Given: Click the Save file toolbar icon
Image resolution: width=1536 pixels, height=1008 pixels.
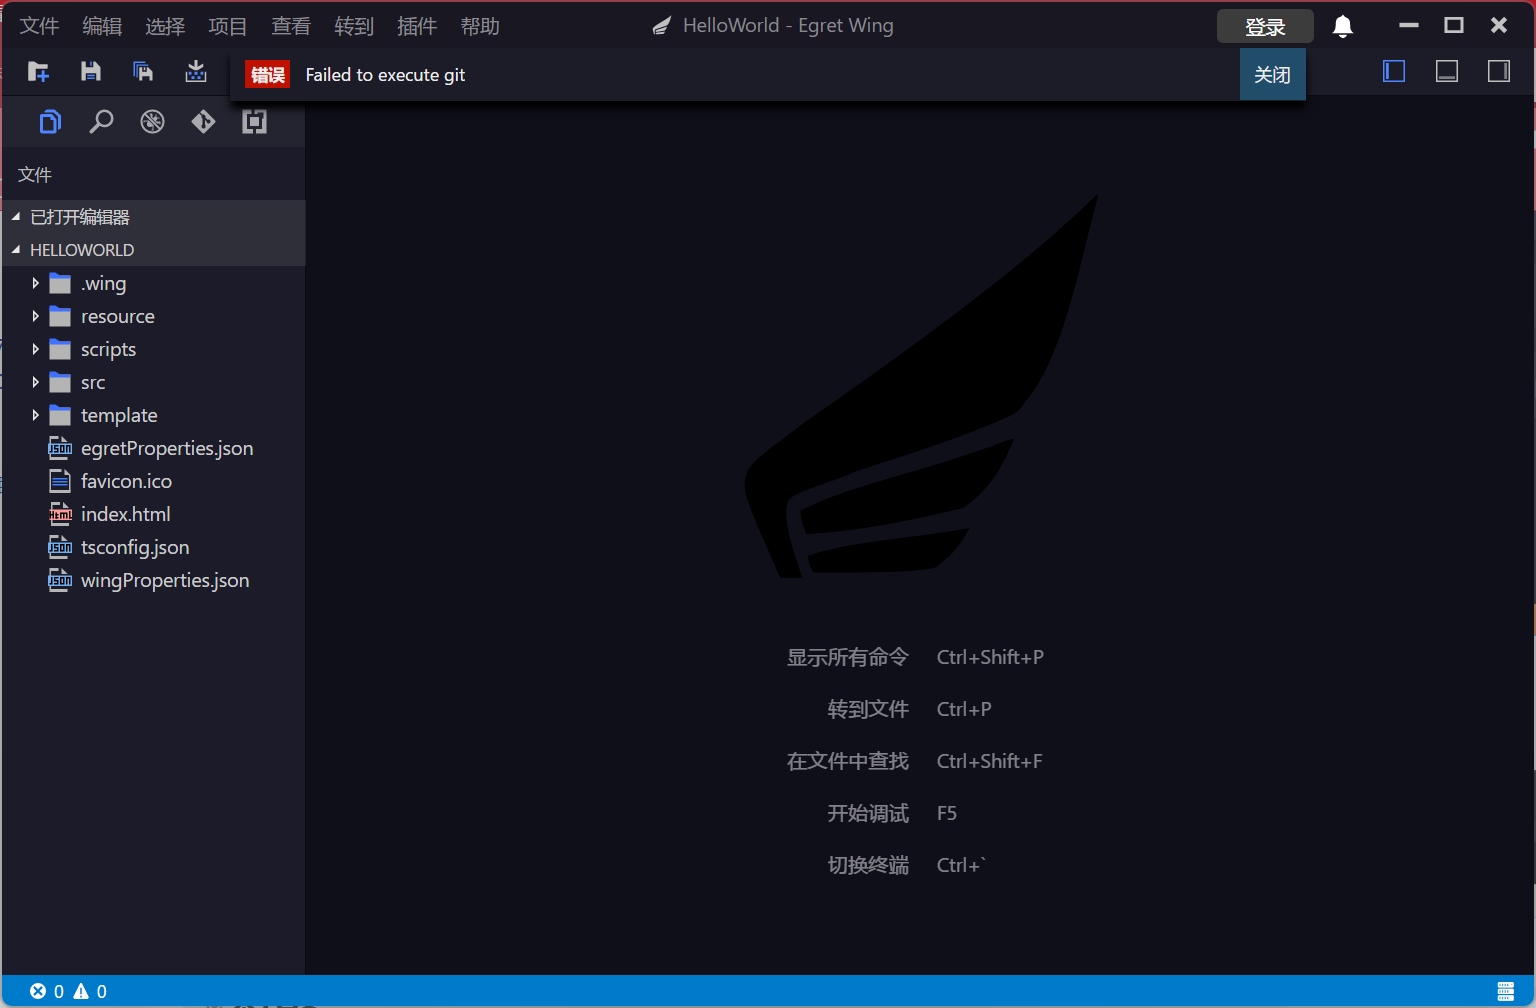Looking at the screenshot, I should click(91, 71).
